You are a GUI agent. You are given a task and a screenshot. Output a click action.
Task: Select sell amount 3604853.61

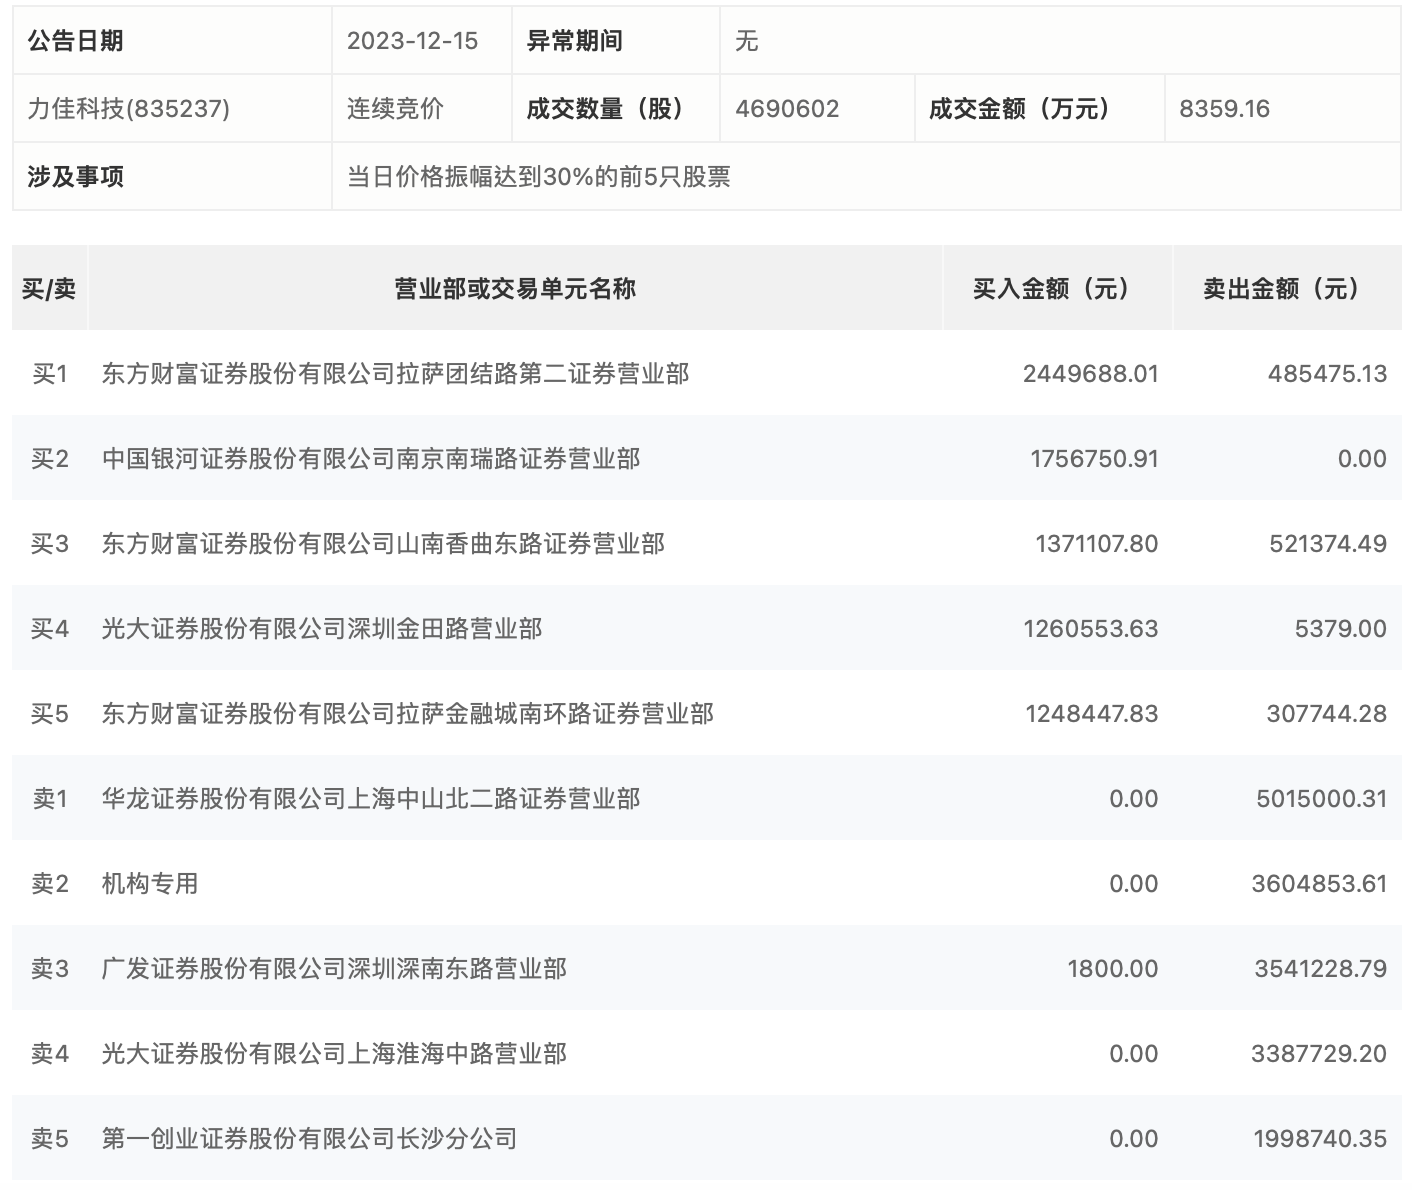click(1319, 884)
